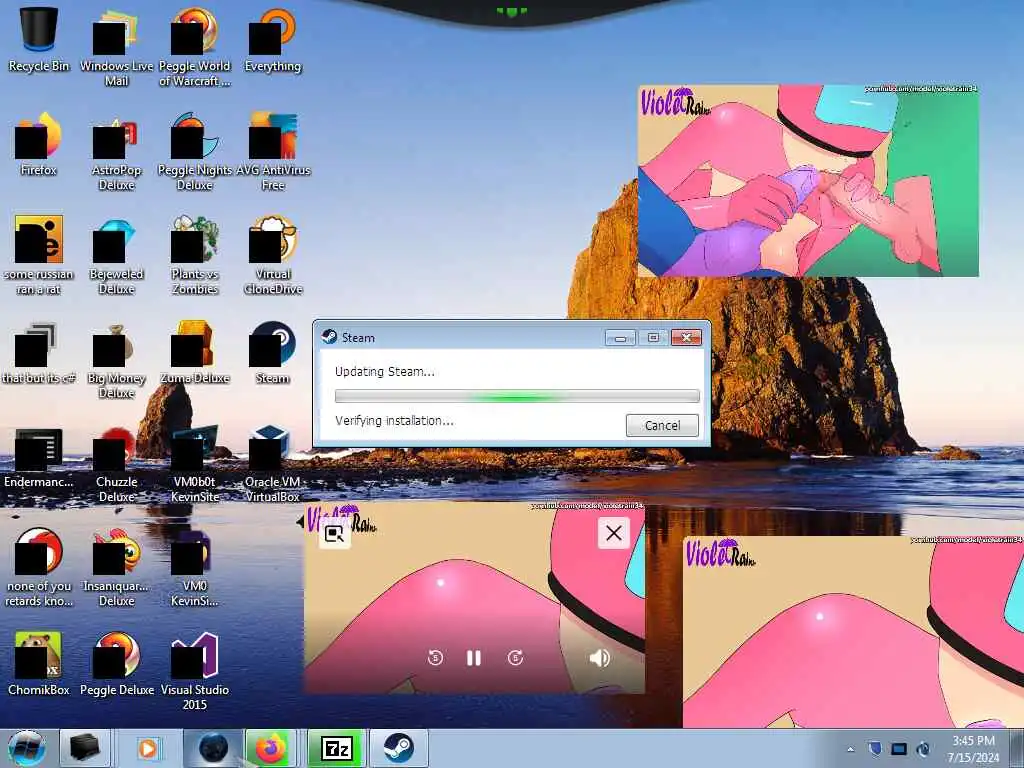The image size is (1024, 768).
Task: Select the VM0b0t KevinSite desktop icon
Action: (x=195, y=464)
